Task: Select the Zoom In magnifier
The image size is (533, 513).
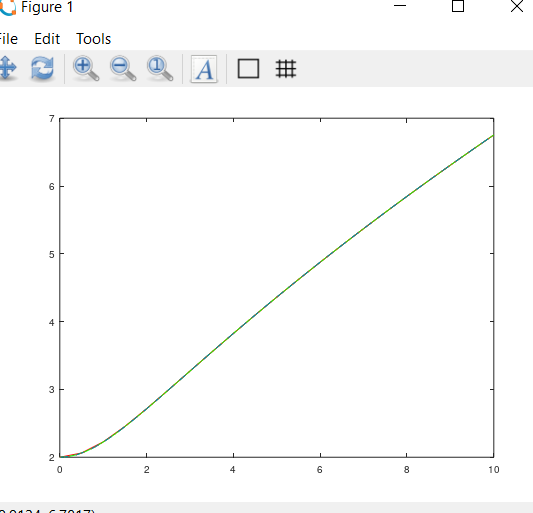Action: pyautogui.click(x=86, y=69)
